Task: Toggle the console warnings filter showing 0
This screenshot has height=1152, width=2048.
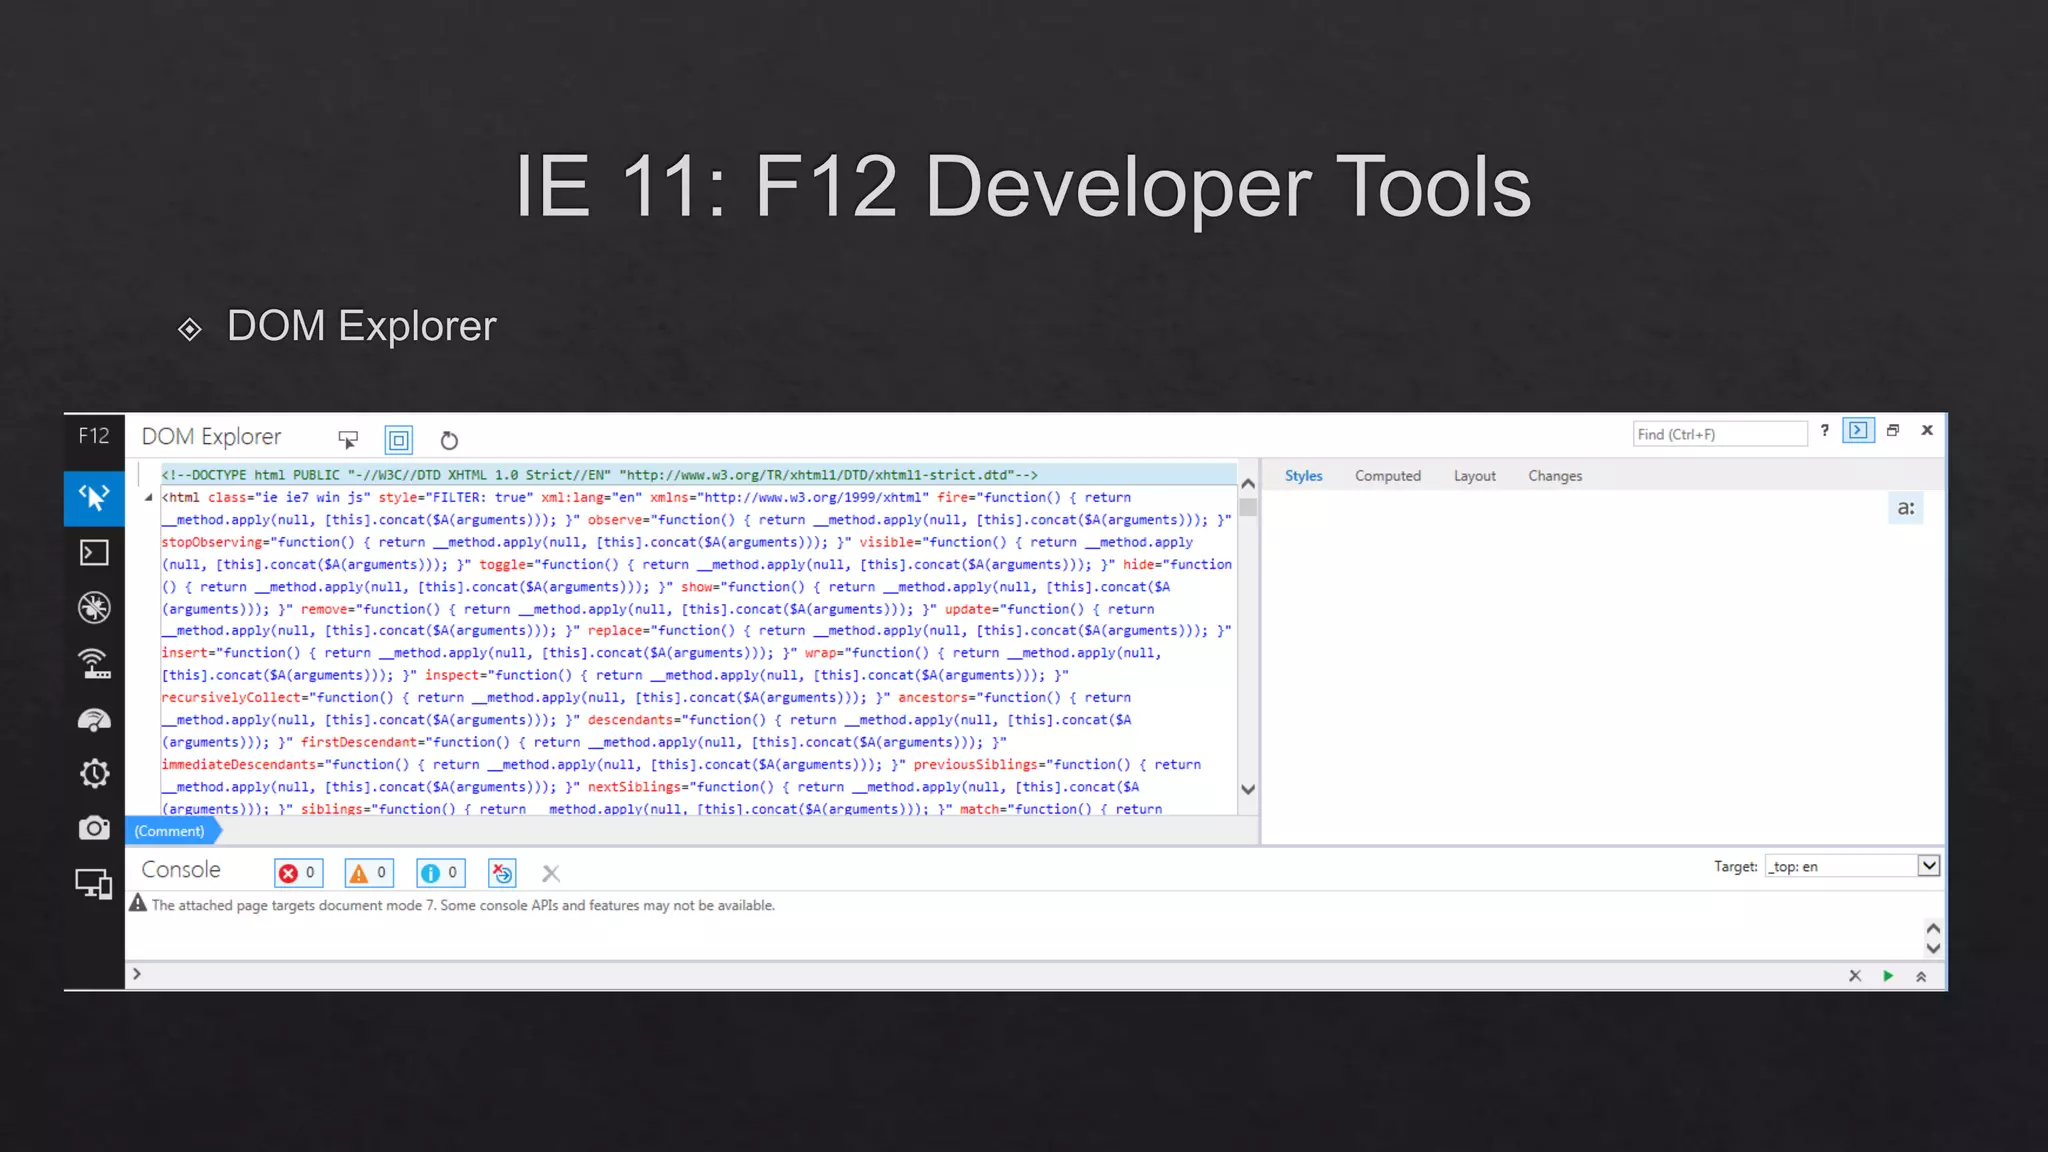Action: click(x=369, y=873)
